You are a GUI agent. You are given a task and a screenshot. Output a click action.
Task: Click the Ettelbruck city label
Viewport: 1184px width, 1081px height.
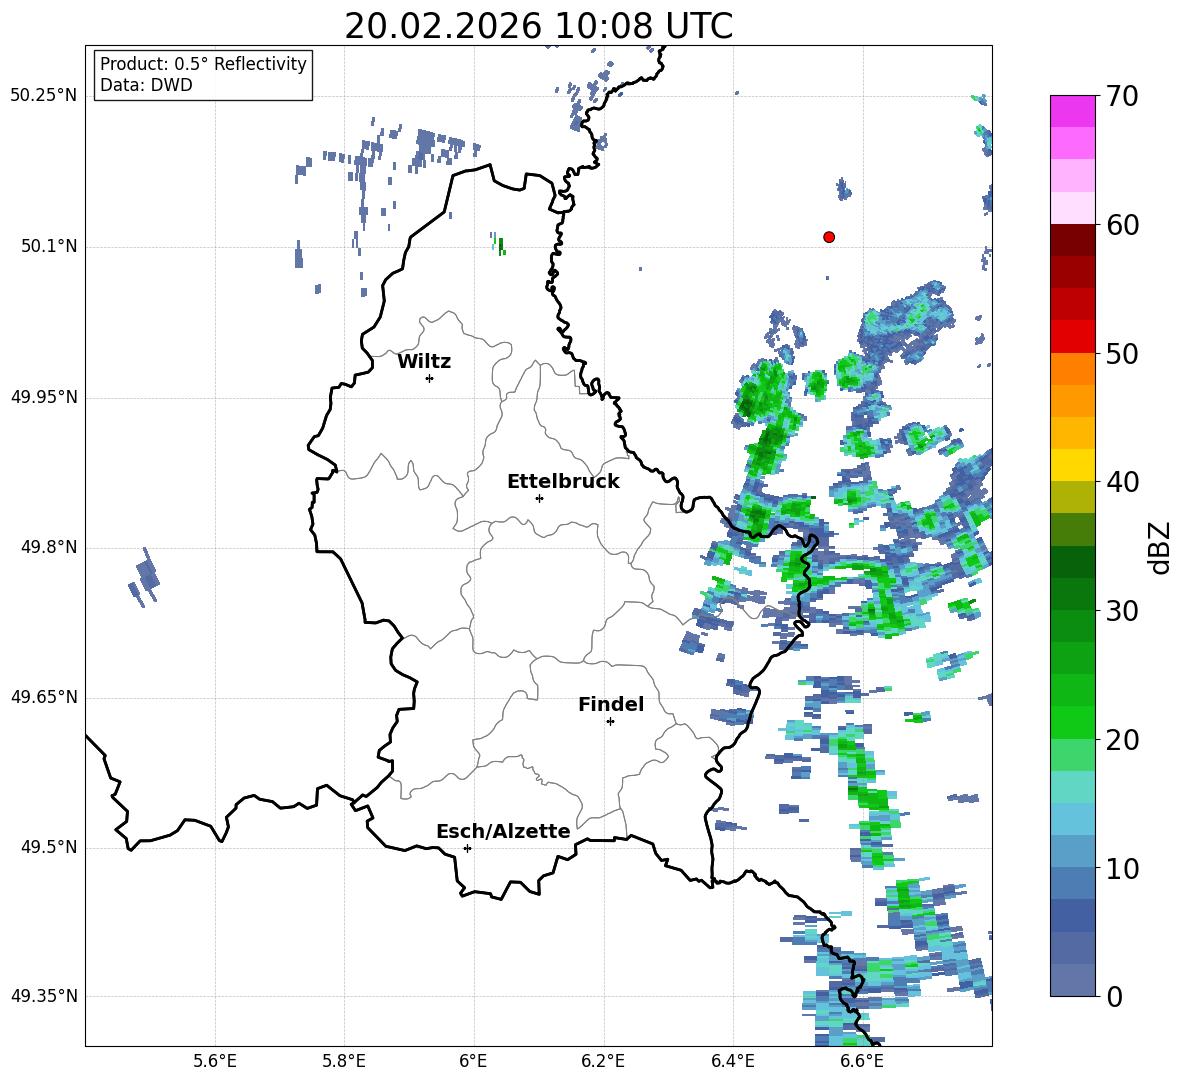pos(563,482)
